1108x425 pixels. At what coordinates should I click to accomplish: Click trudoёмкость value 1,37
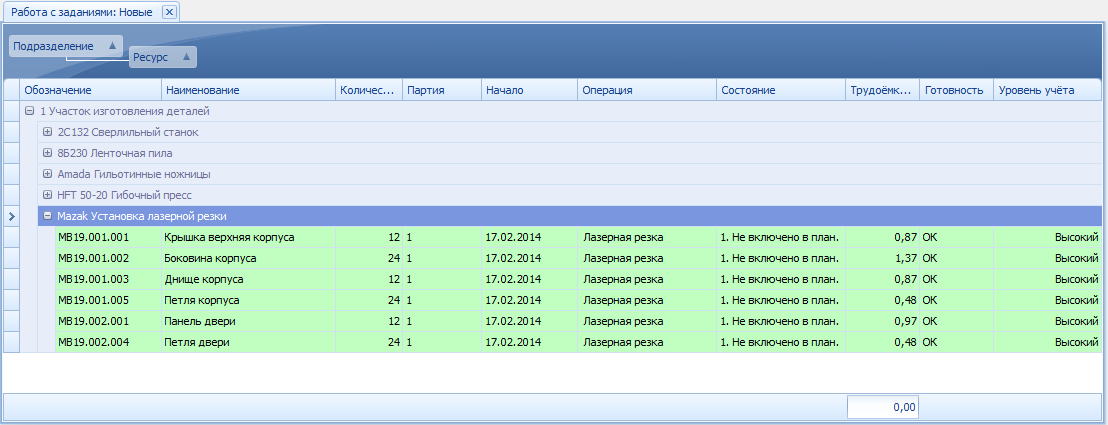(x=882, y=258)
